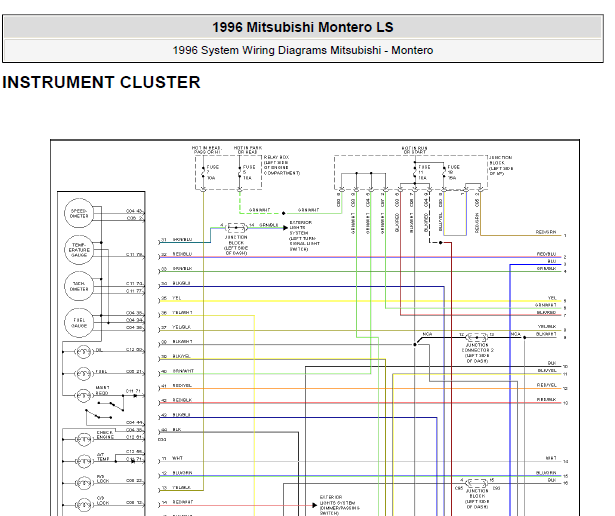The width and height of the screenshot is (615, 516).
Task: Click Fuse 7 10A symbol in relay box
Action: click(x=203, y=172)
